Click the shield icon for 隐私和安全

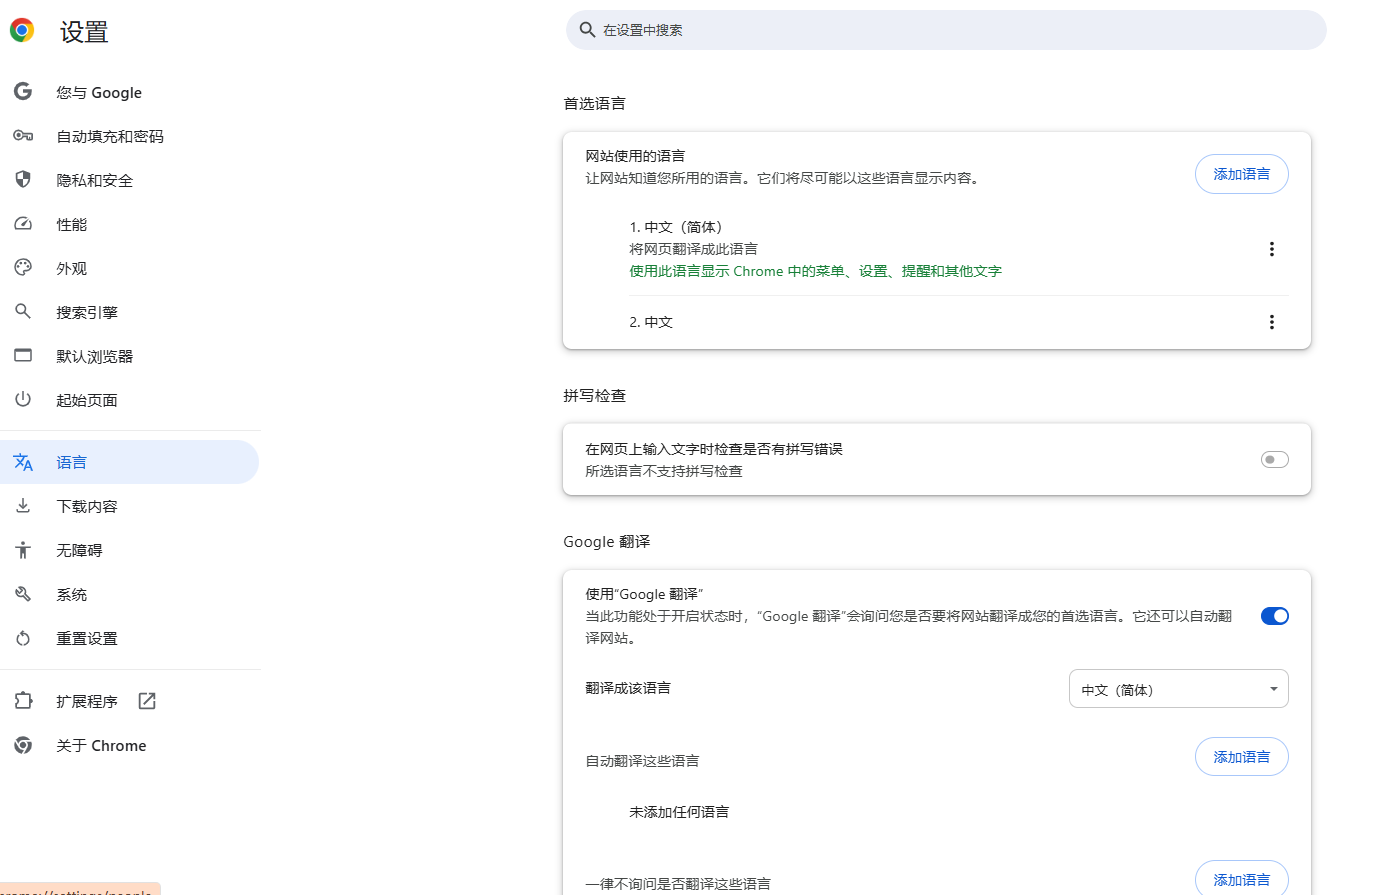(x=23, y=180)
